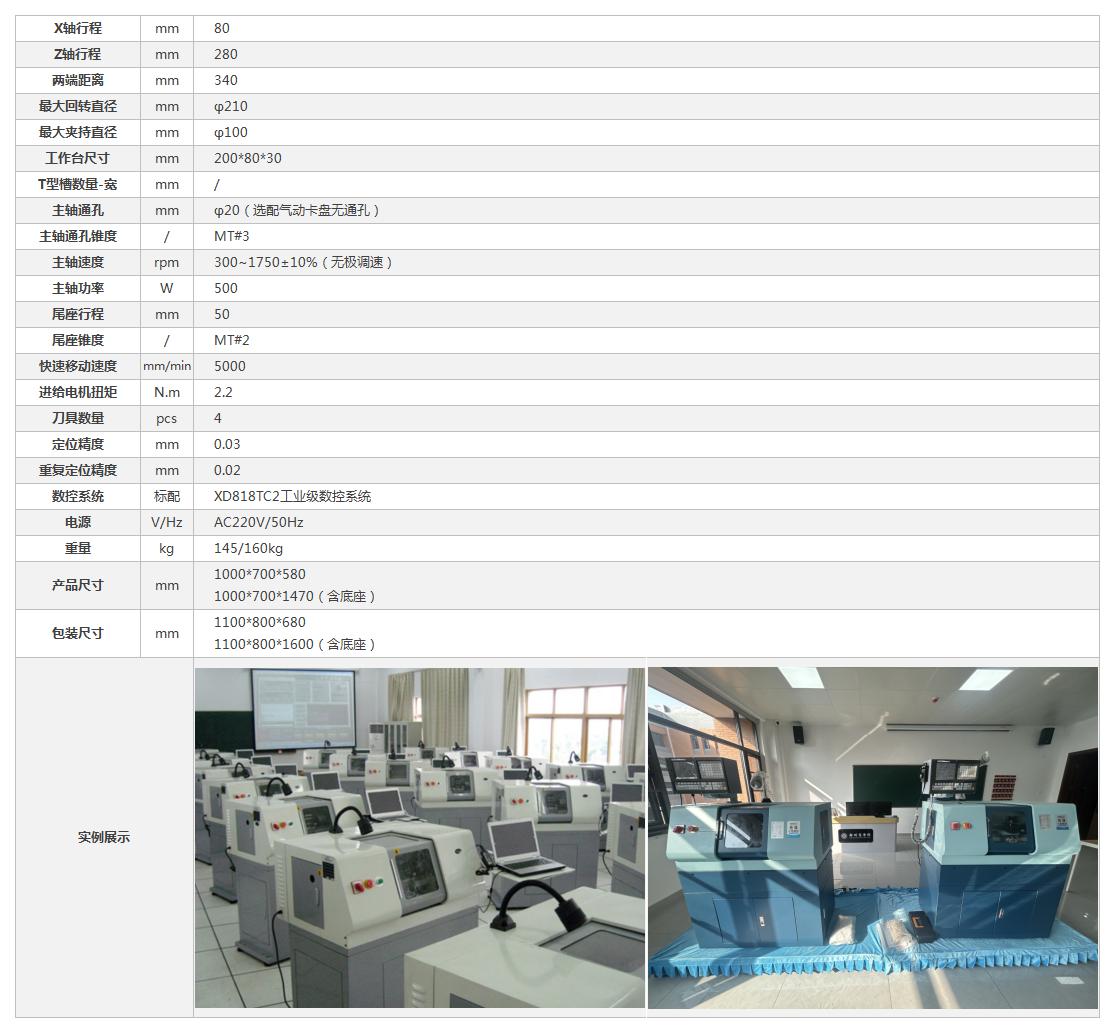Screen dimensions: 1115x1033
Task: Click the X轴行程 value 80
Action: pyautogui.click(x=222, y=28)
